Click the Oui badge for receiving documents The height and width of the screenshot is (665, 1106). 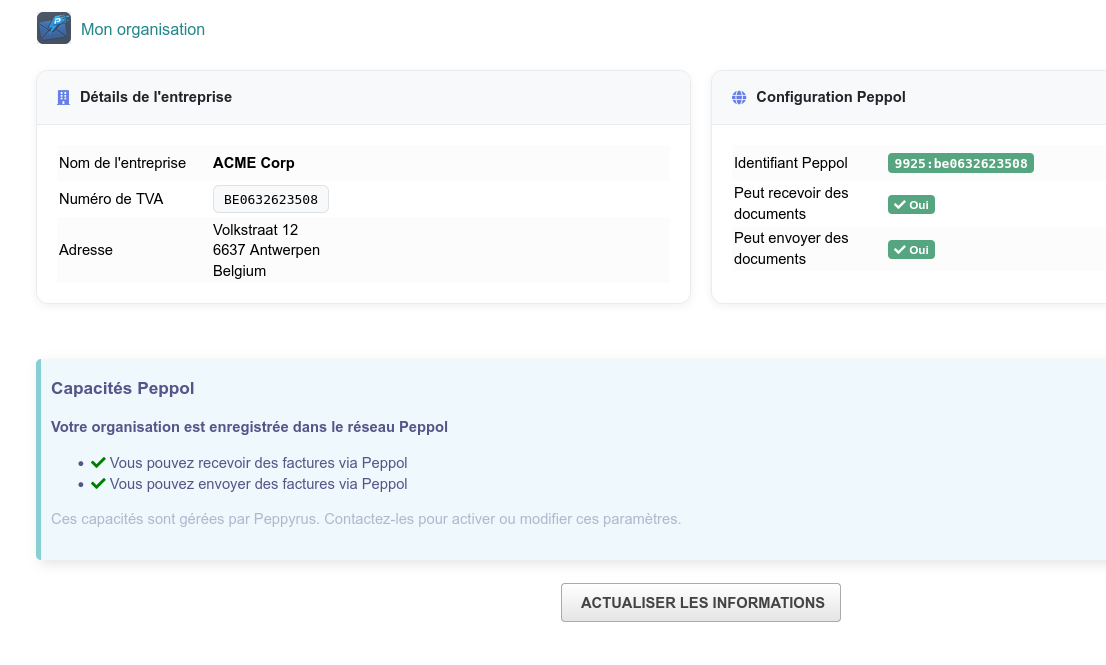pos(911,205)
